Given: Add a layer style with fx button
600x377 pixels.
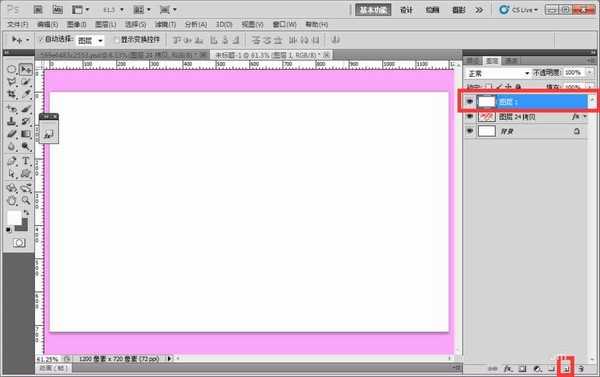Looking at the screenshot, I should point(508,369).
